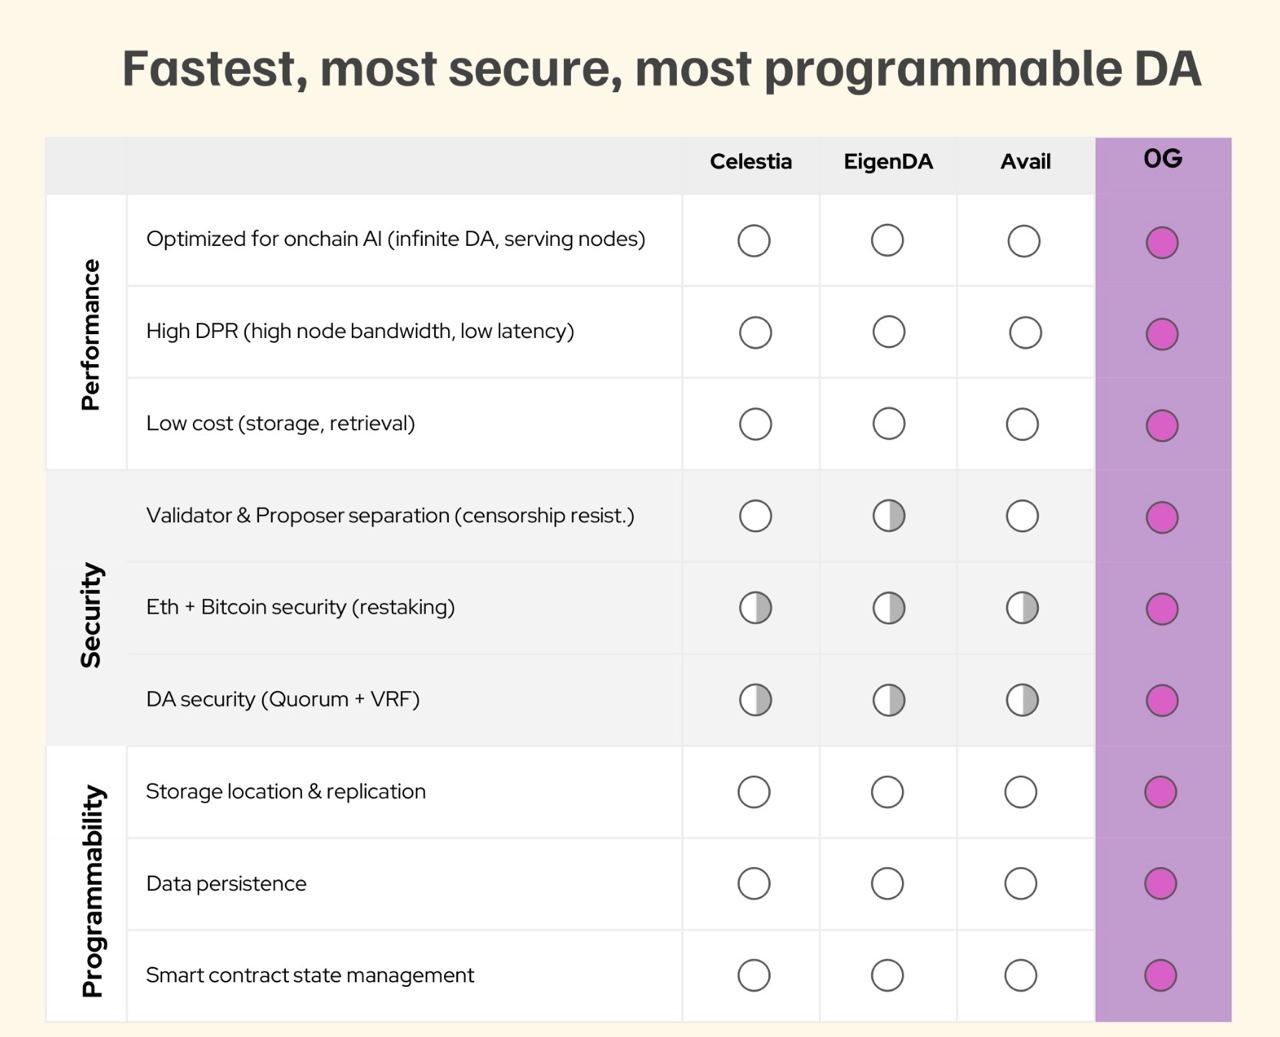
Task: Click the 0G column header
Action: tap(1163, 158)
